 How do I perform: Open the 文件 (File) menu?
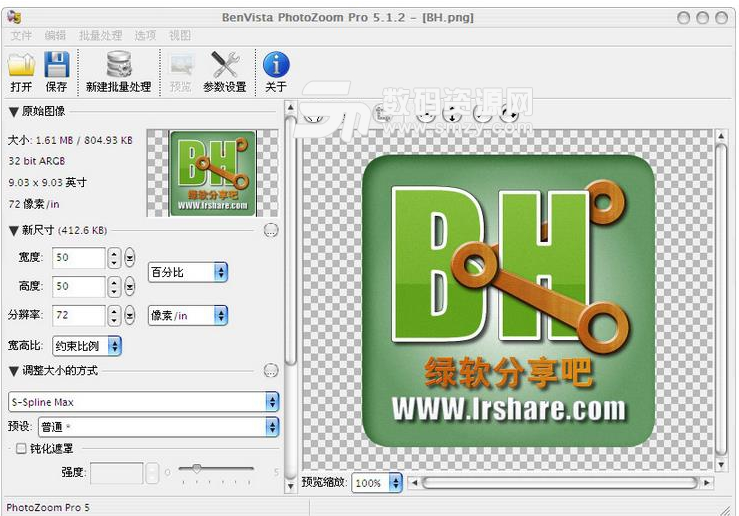[21, 35]
